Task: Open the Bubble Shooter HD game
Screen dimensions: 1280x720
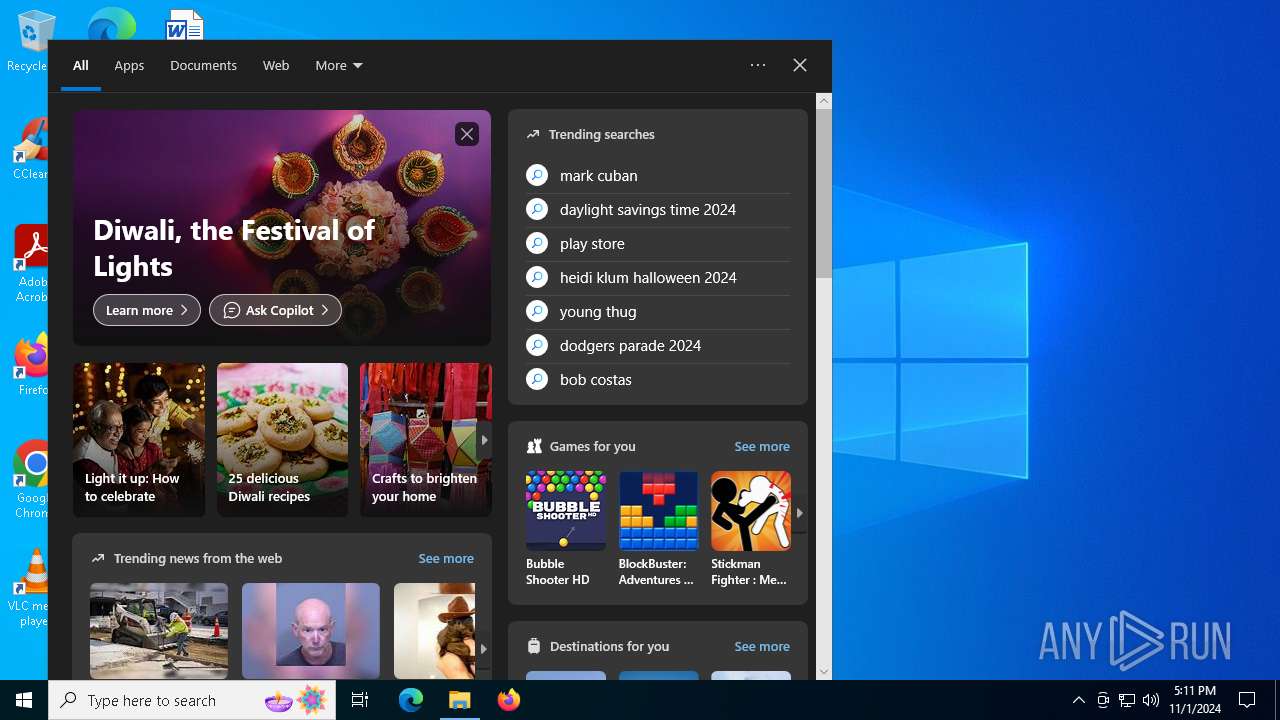Action: [566, 529]
